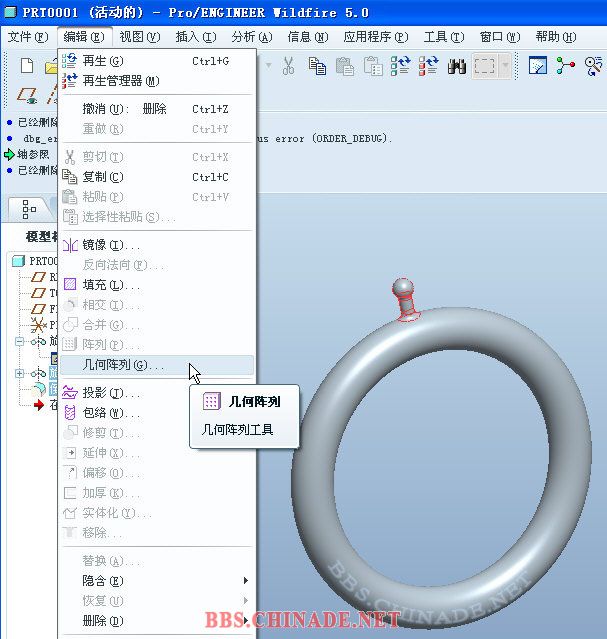Select the RIGHT datum plane tree item
The width and height of the screenshot is (607, 639).
(x=45, y=277)
